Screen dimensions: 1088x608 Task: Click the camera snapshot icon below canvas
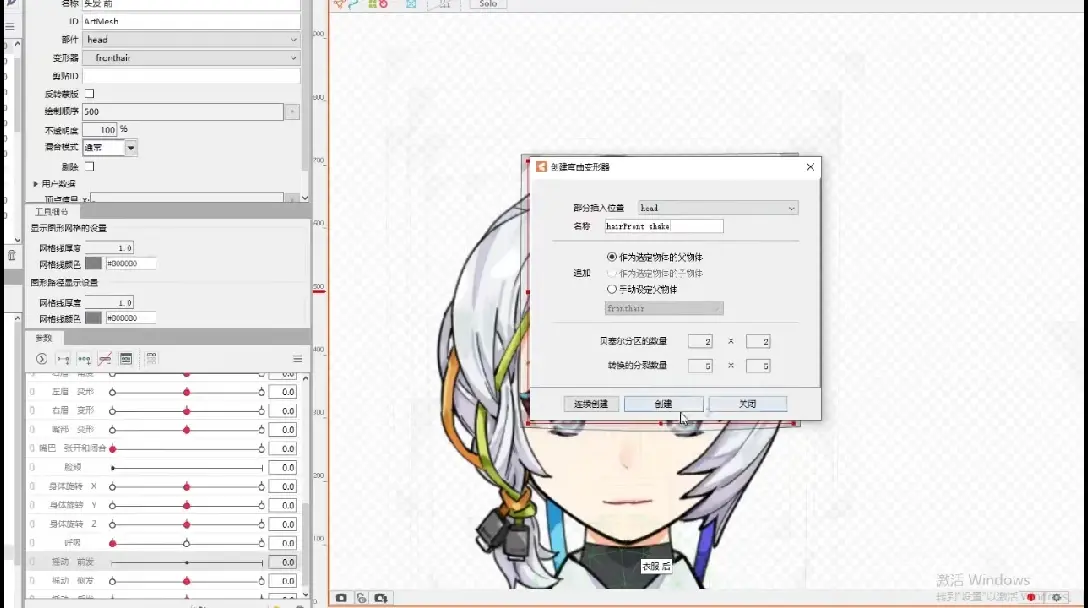341,598
